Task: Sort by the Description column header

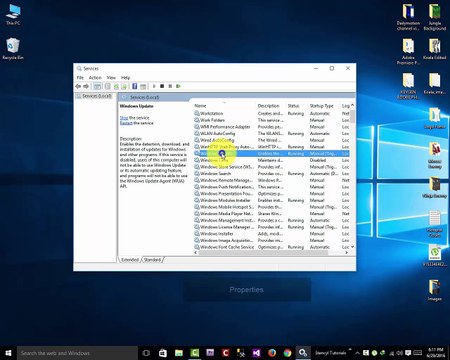Action: (268, 106)
